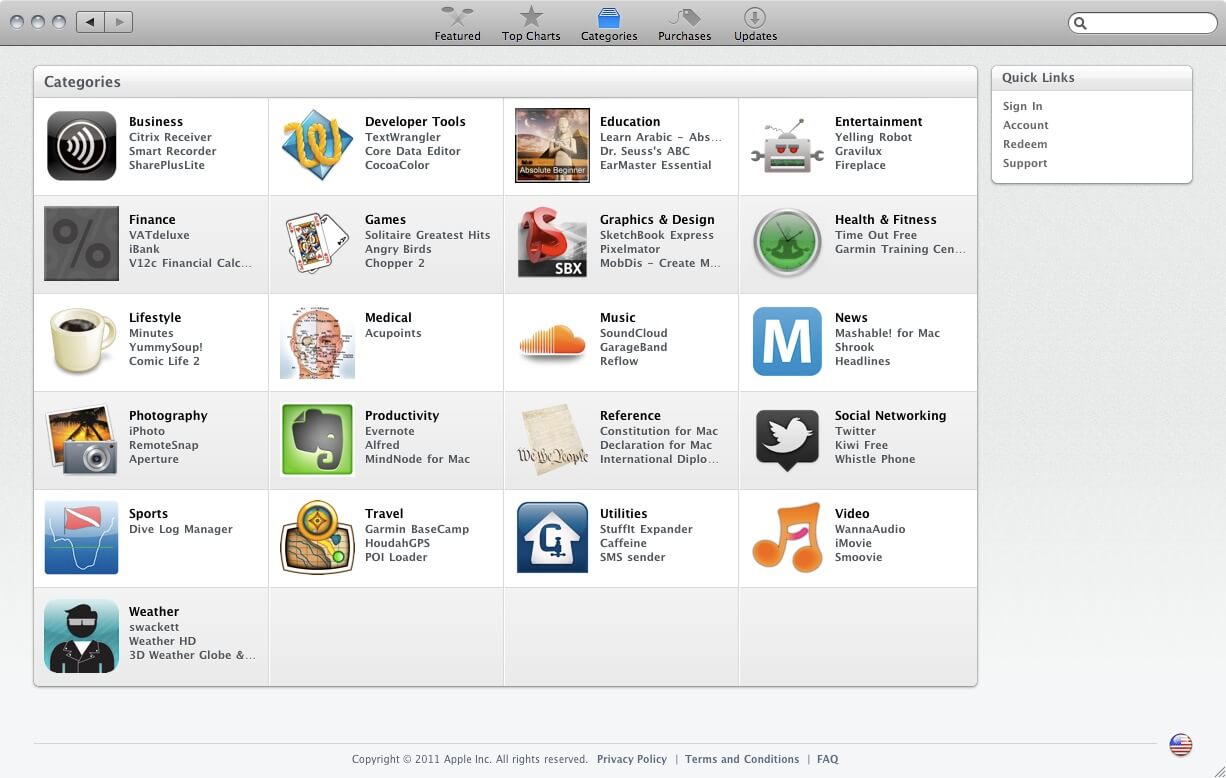Go forward with the right arrow button
The height and width of the screenshot is (778, 1226).
pyautogui.click(x=119, y=21)
